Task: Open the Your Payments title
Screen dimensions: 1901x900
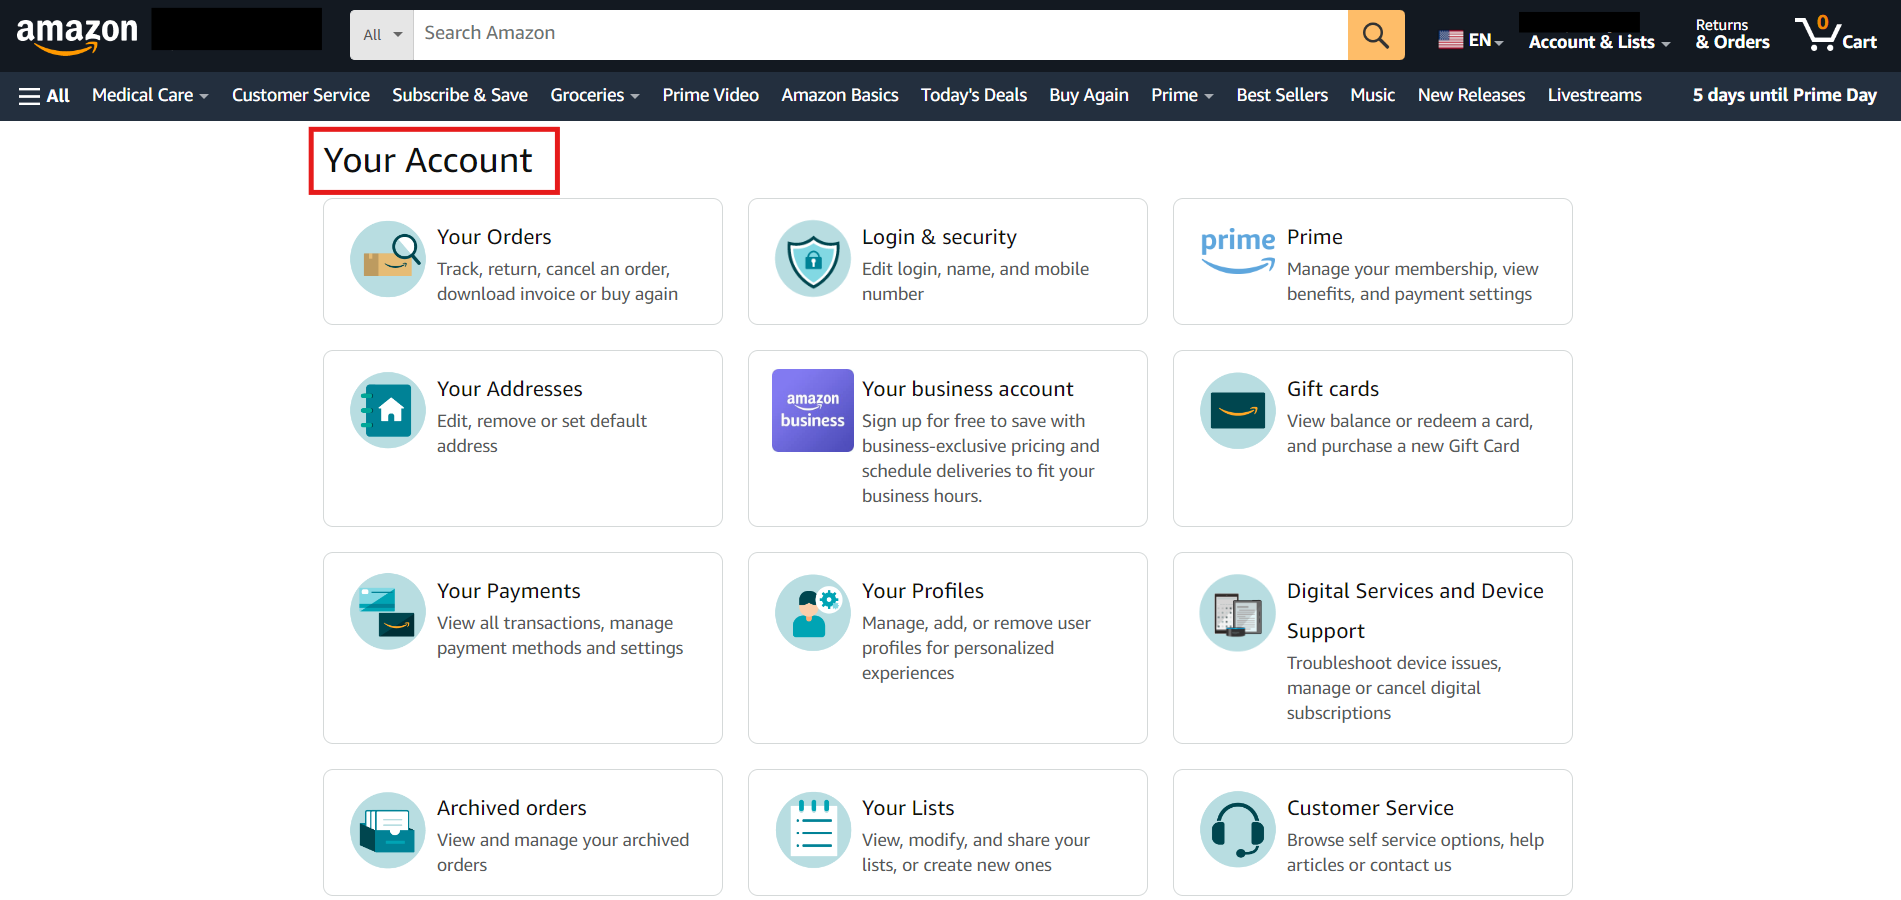Action: (509, 591)
